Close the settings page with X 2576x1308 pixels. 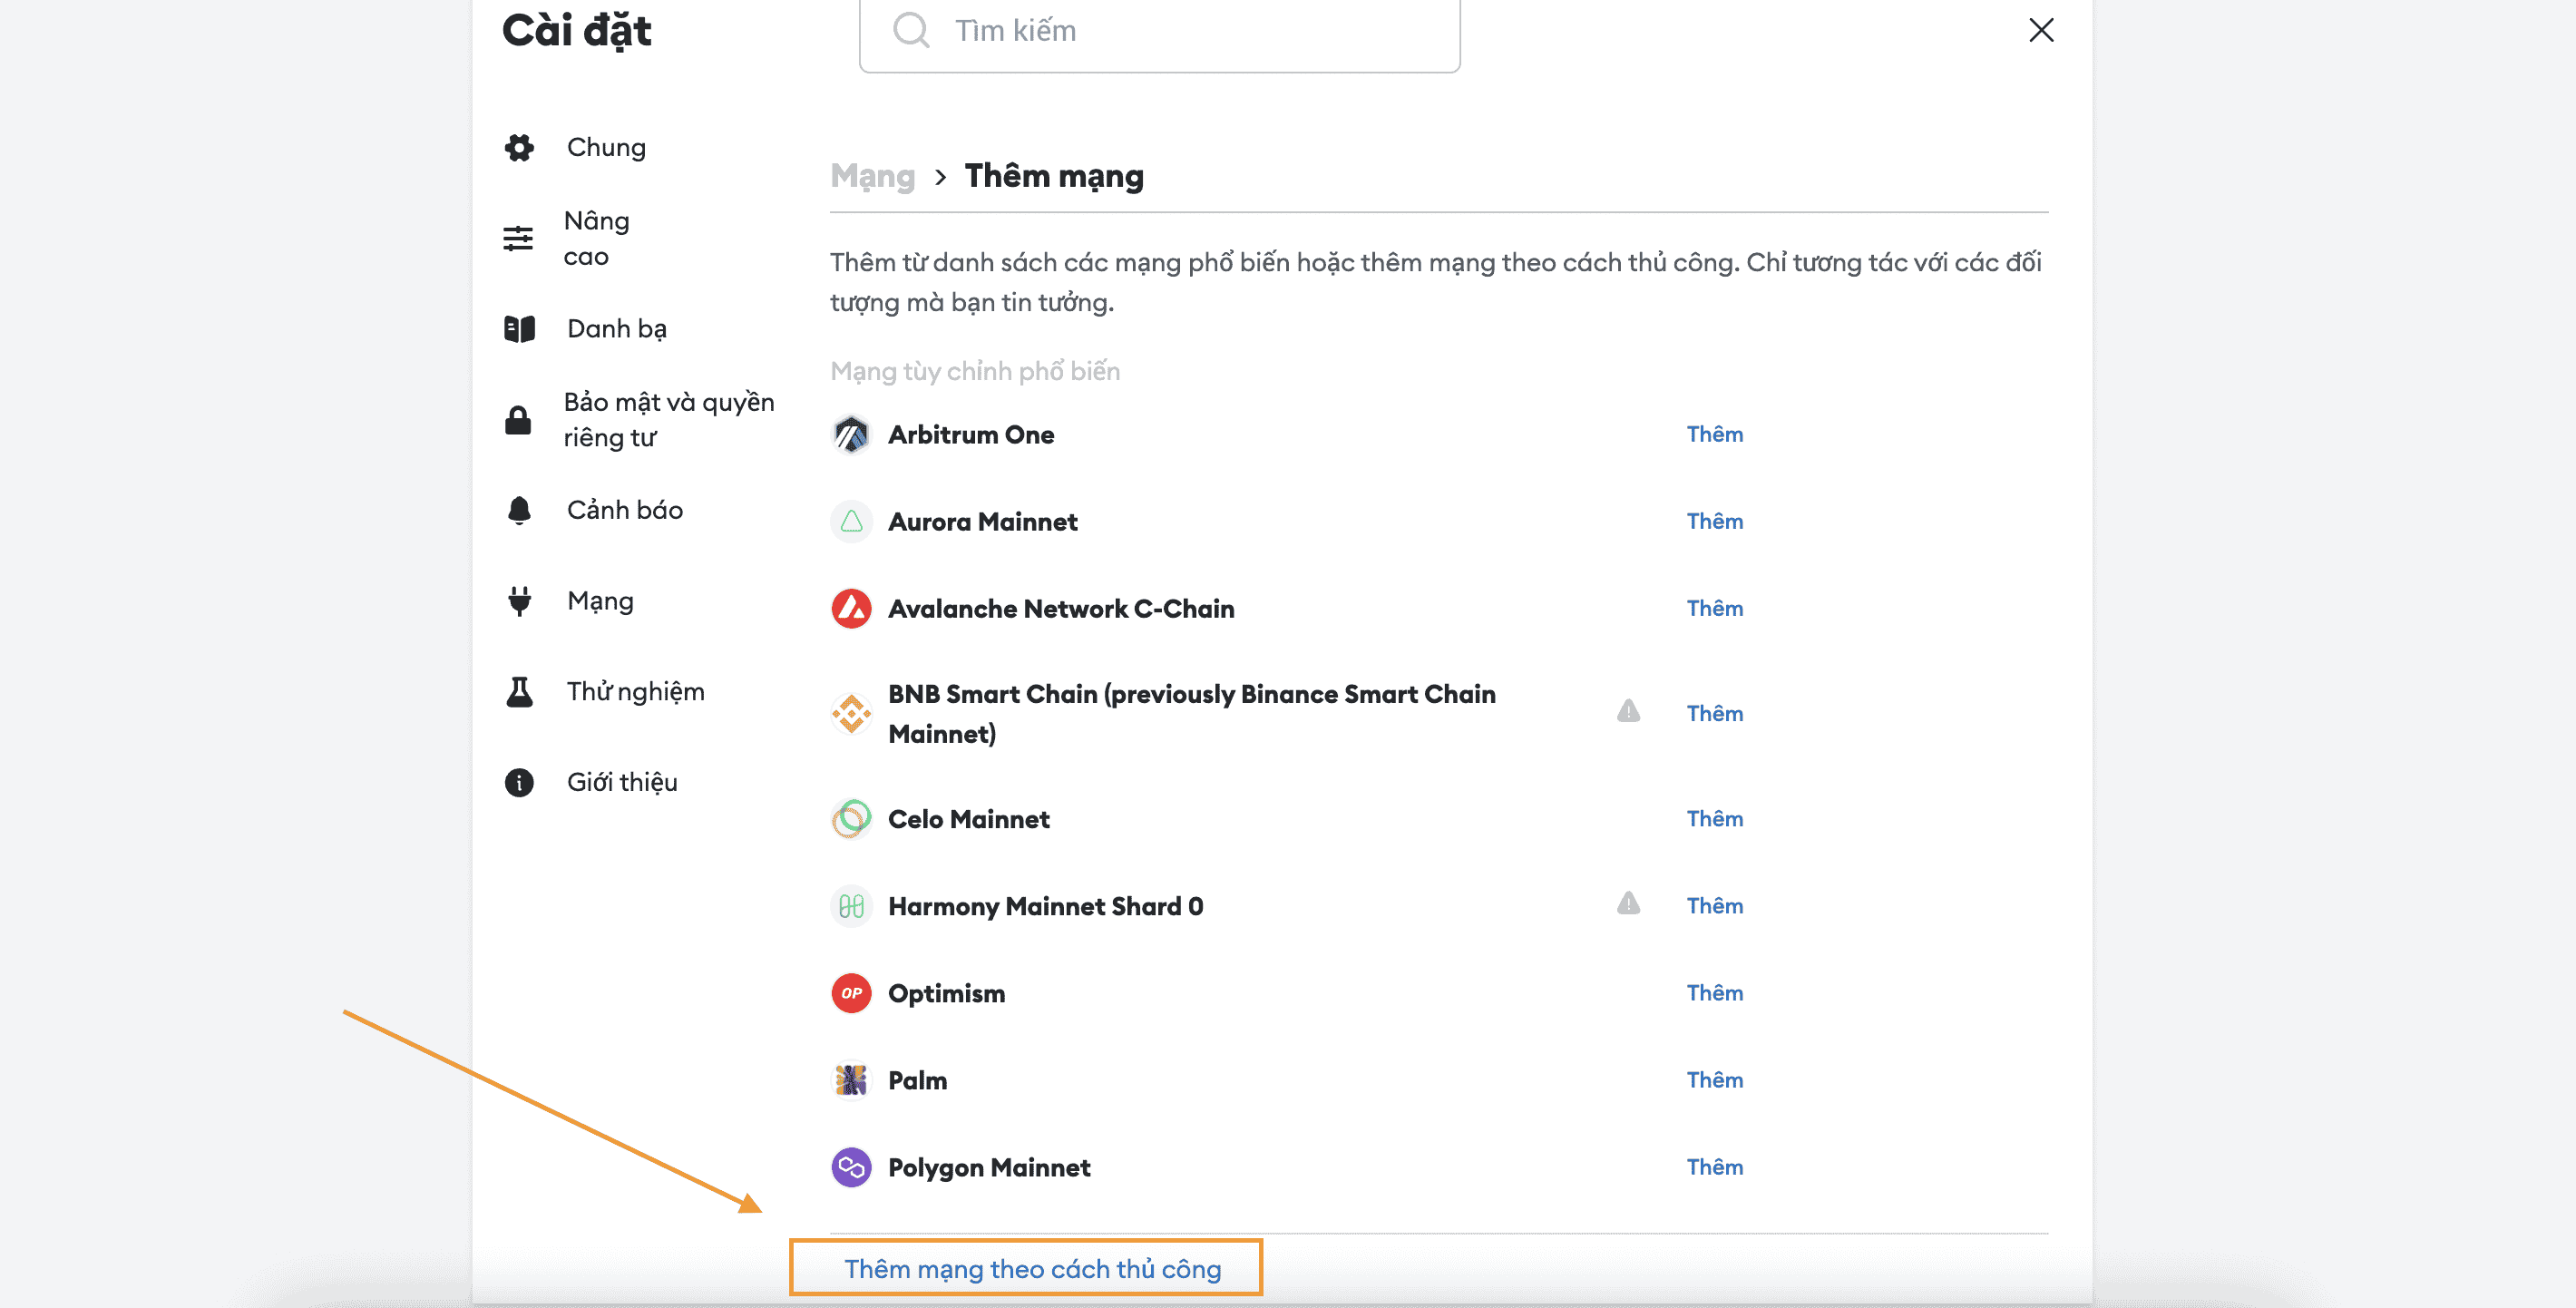point(2041,30)
